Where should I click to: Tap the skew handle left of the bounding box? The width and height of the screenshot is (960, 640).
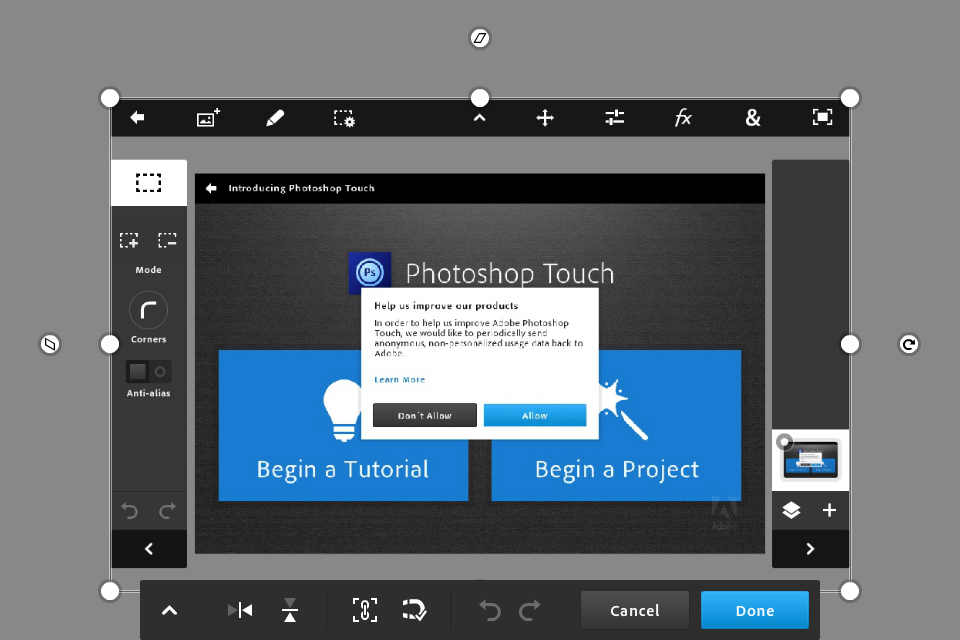click(50, 344)
